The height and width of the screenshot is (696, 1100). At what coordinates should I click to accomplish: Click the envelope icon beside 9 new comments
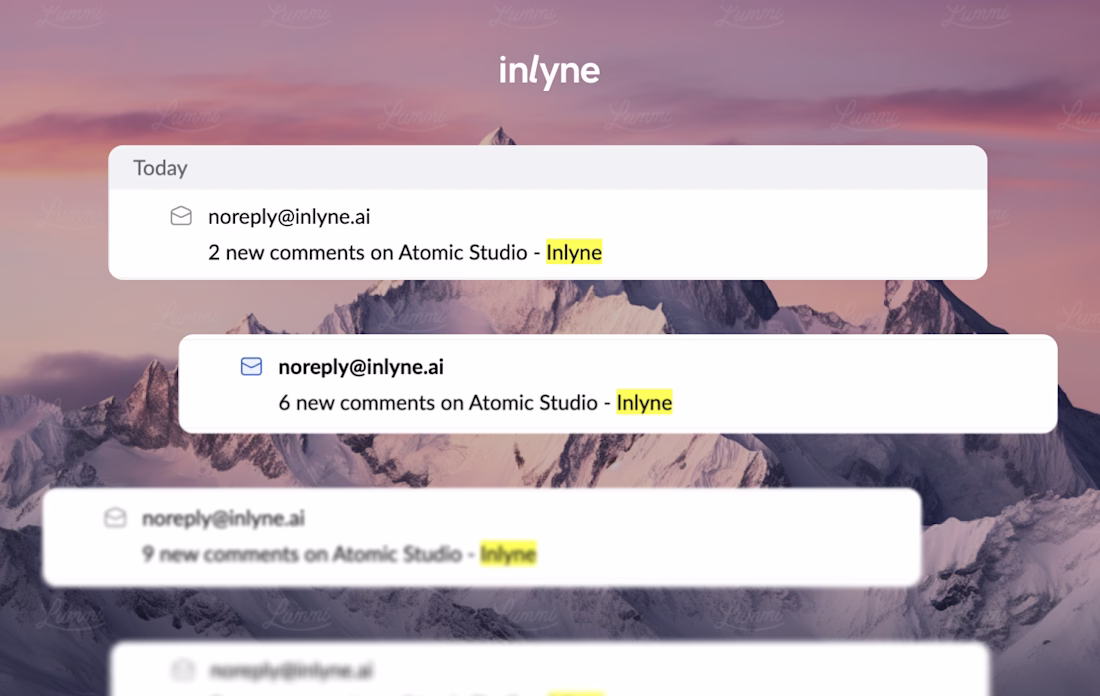pos(115,518)
